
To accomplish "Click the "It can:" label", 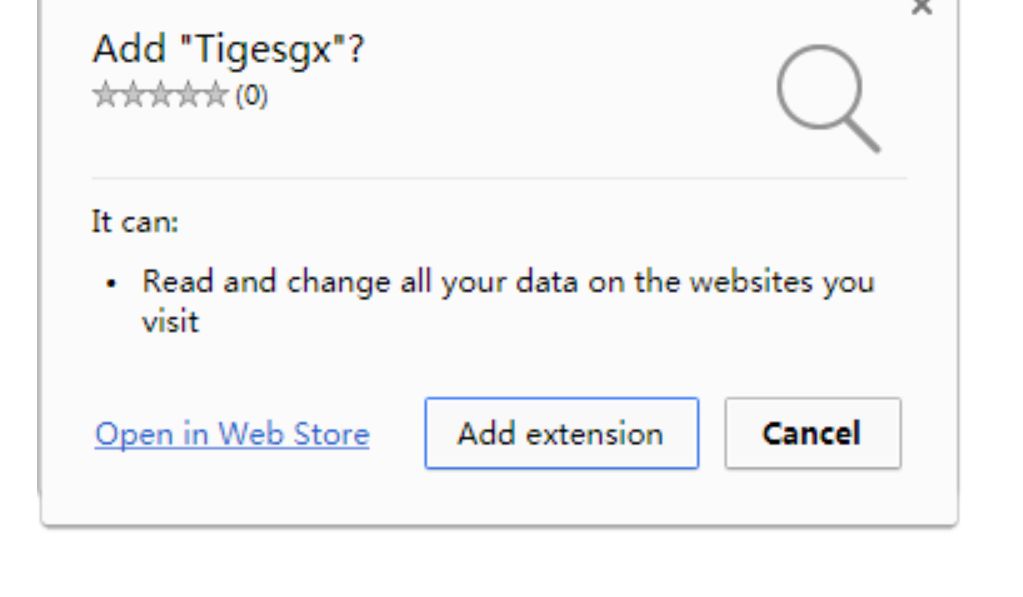I will coord(135,222).
